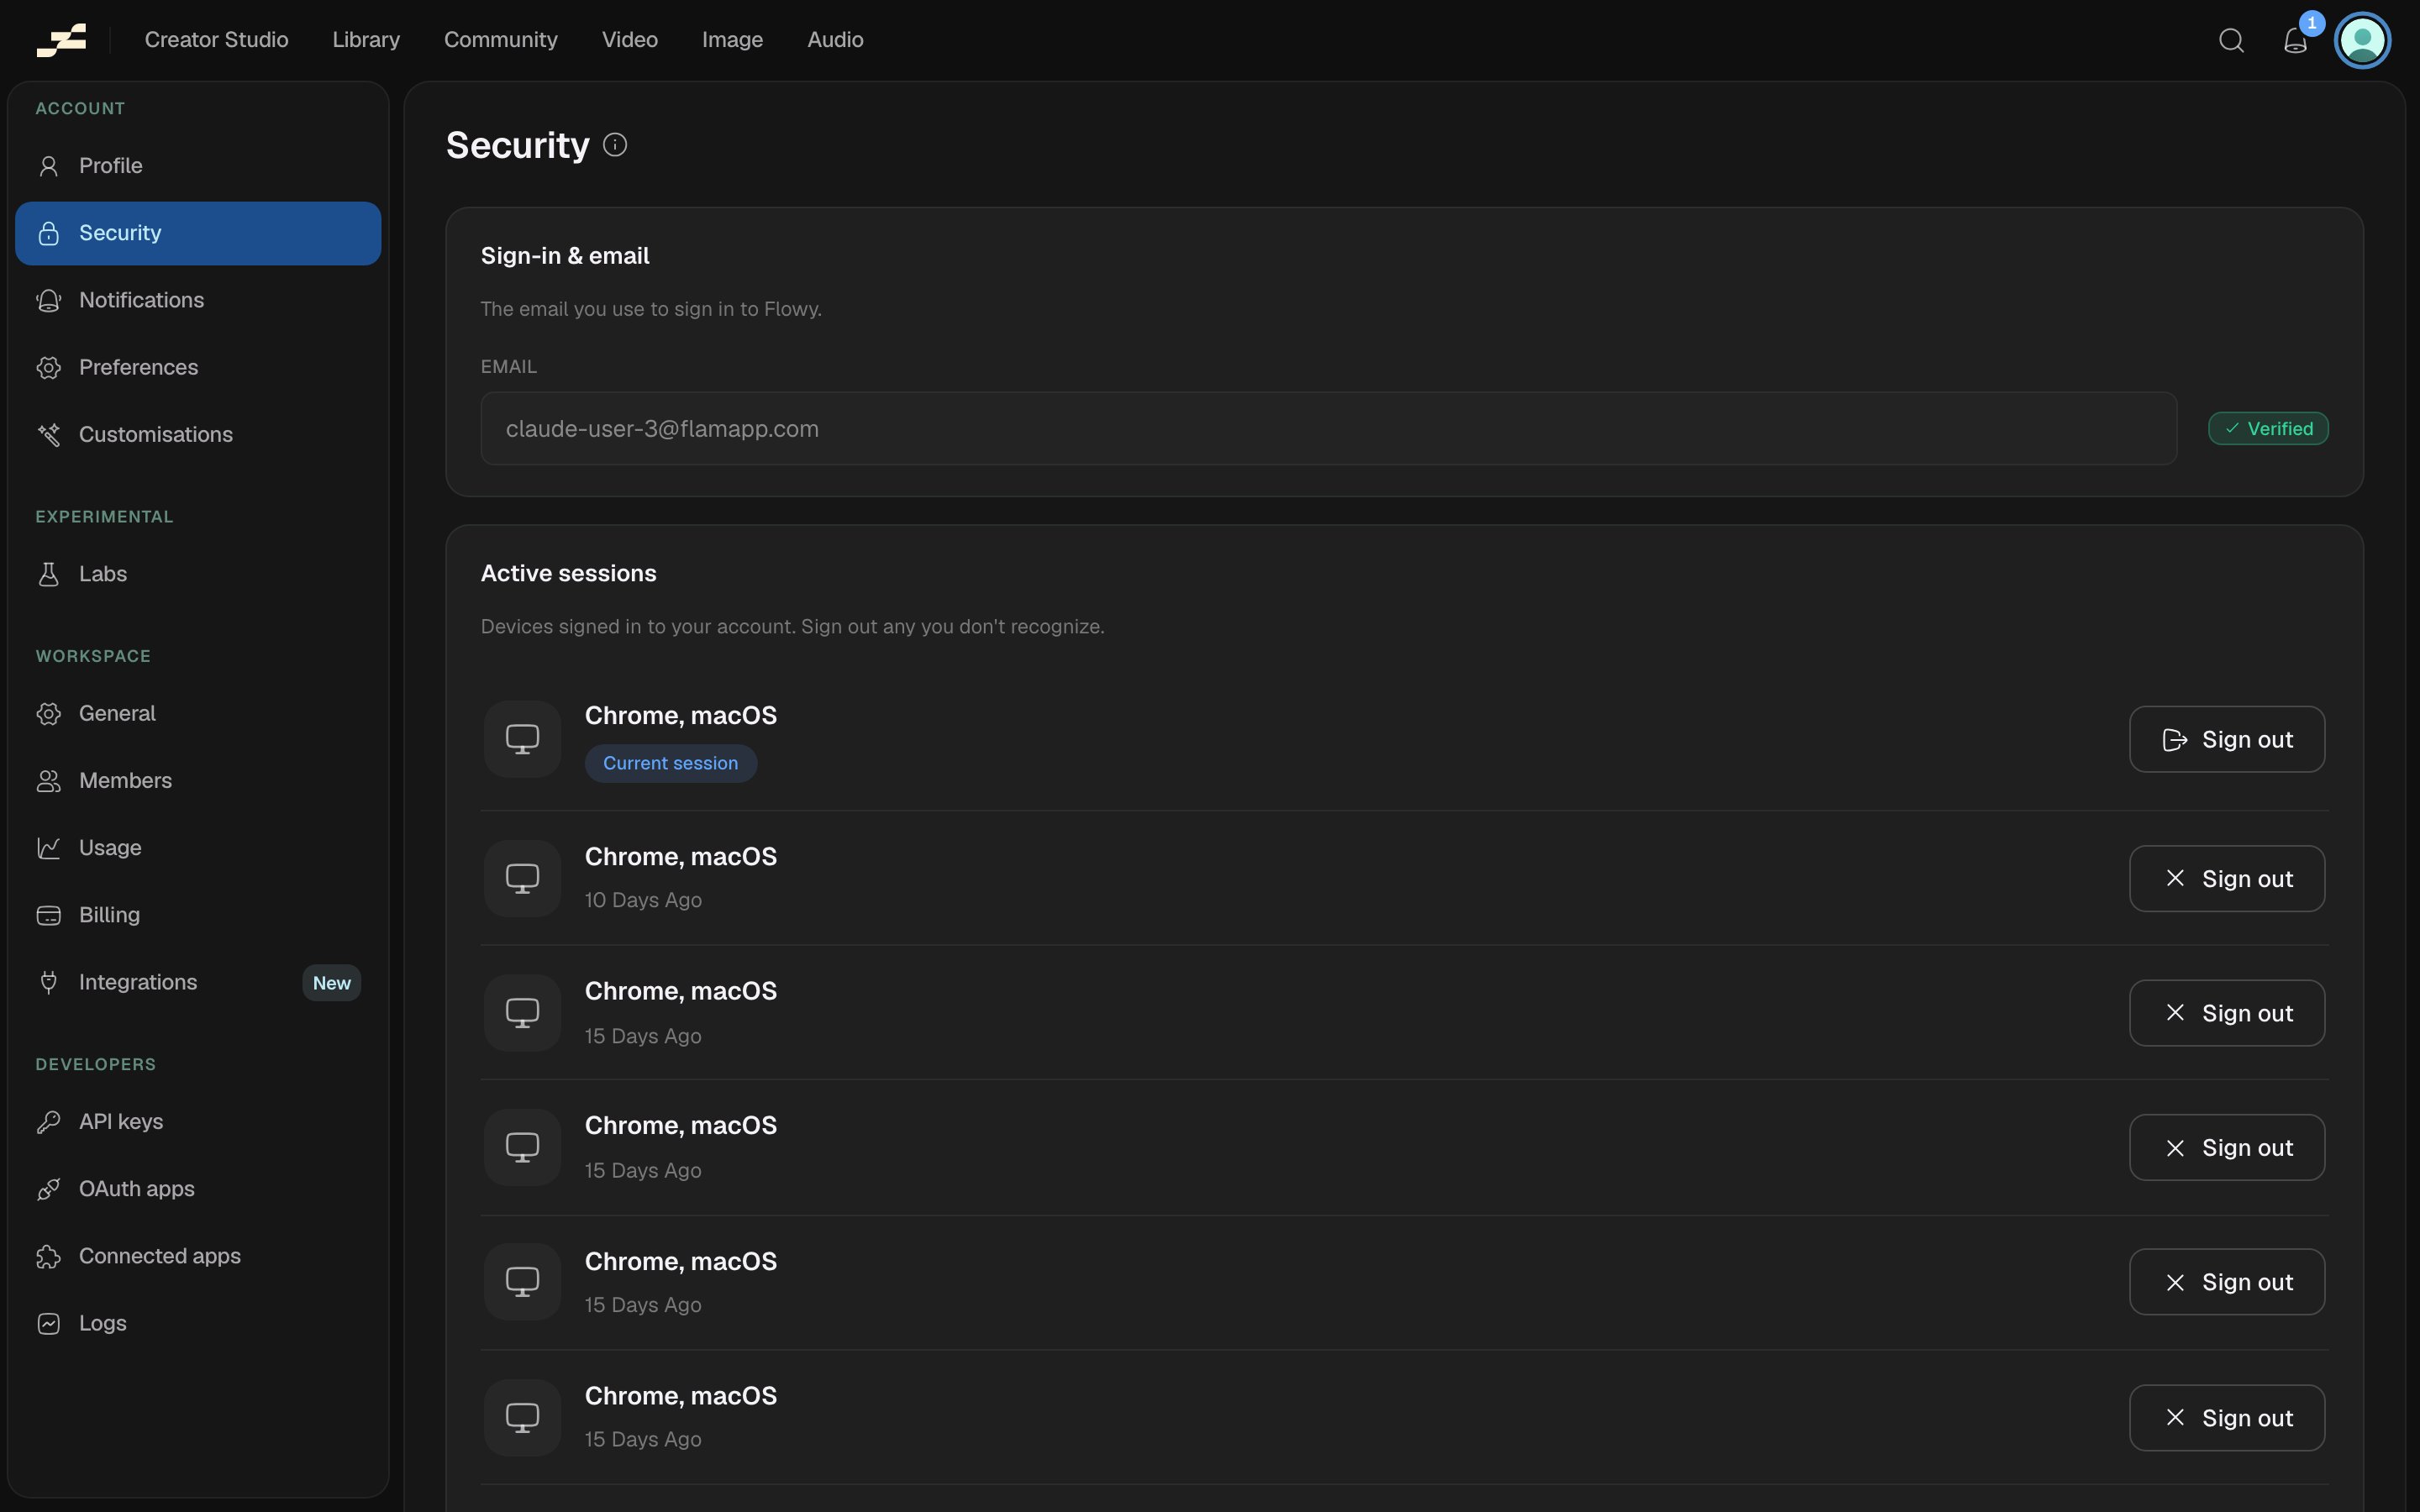Click the Active sessions heading

pos(568,573)
